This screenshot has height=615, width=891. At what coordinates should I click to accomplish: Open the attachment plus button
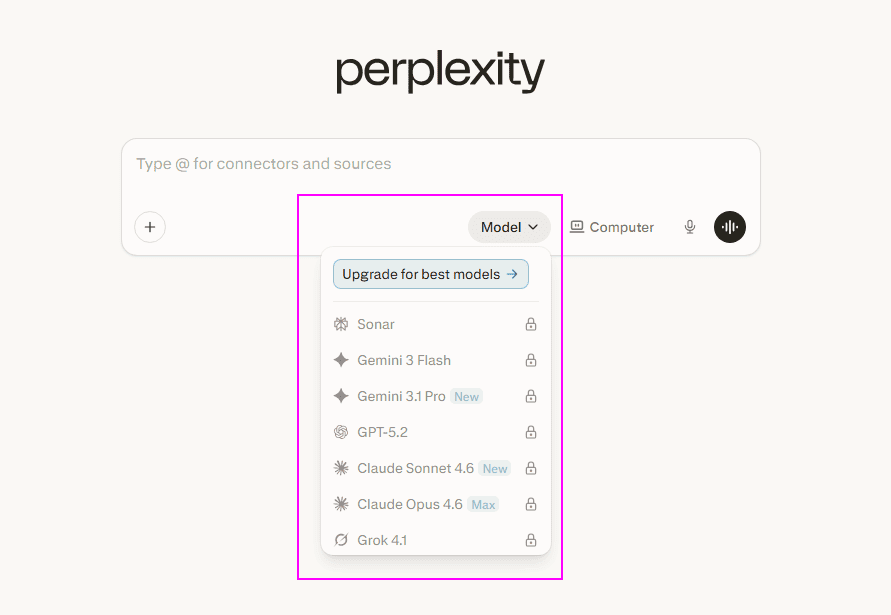coord(149,227)
